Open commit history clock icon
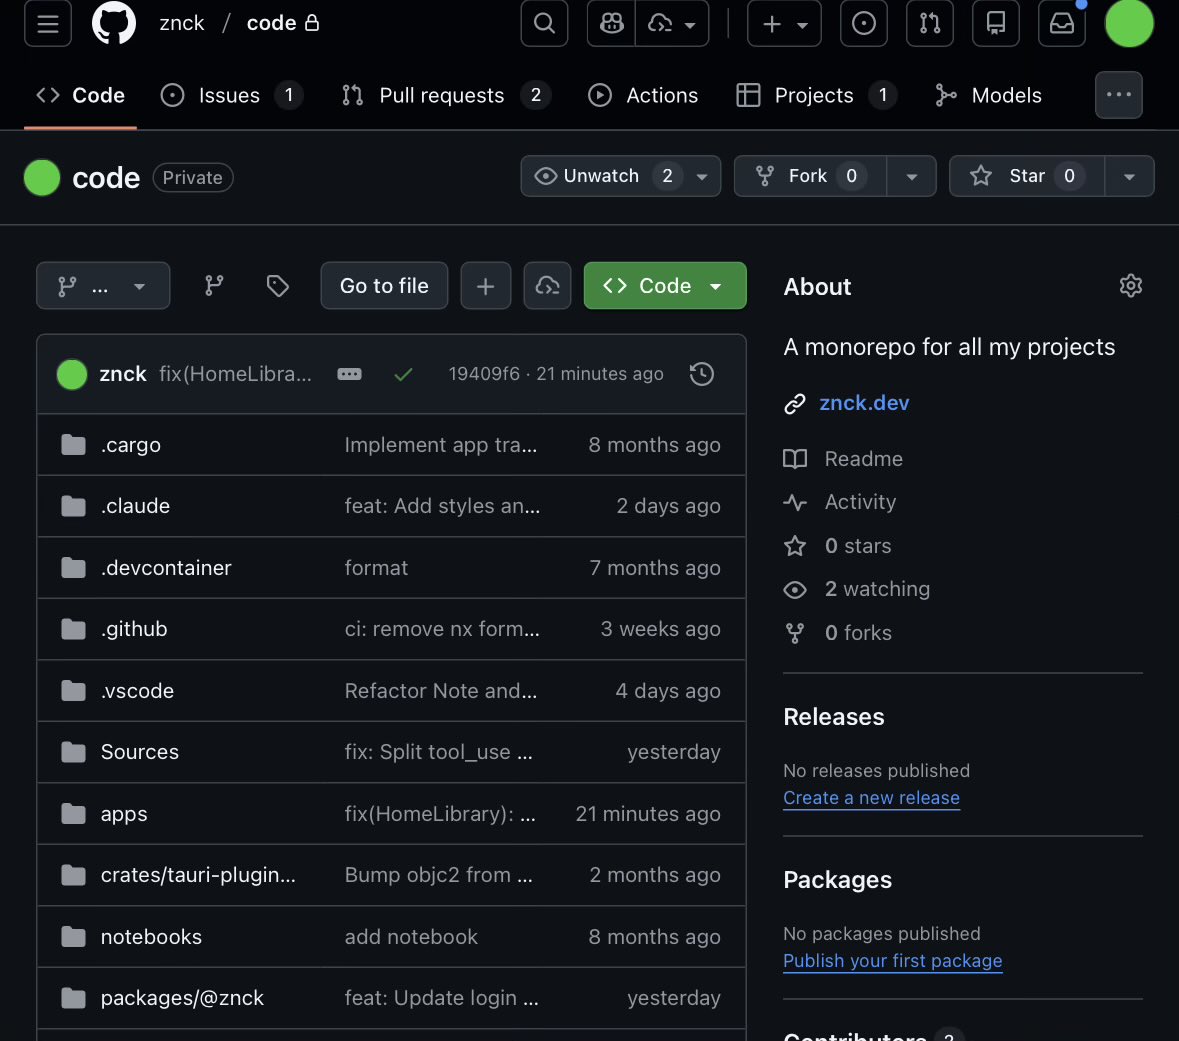The image size is (1179, 1041). [x=702, y=374]
